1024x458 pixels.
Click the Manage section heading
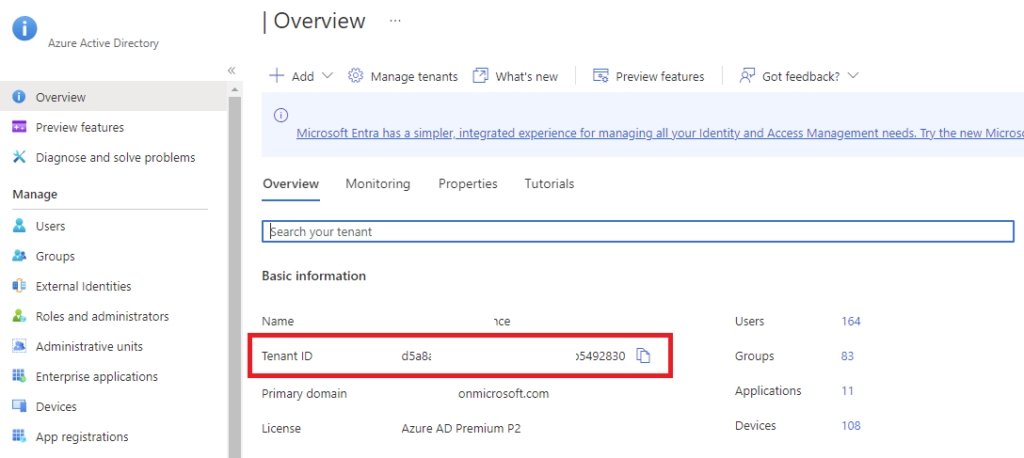[x=35, y=194]
